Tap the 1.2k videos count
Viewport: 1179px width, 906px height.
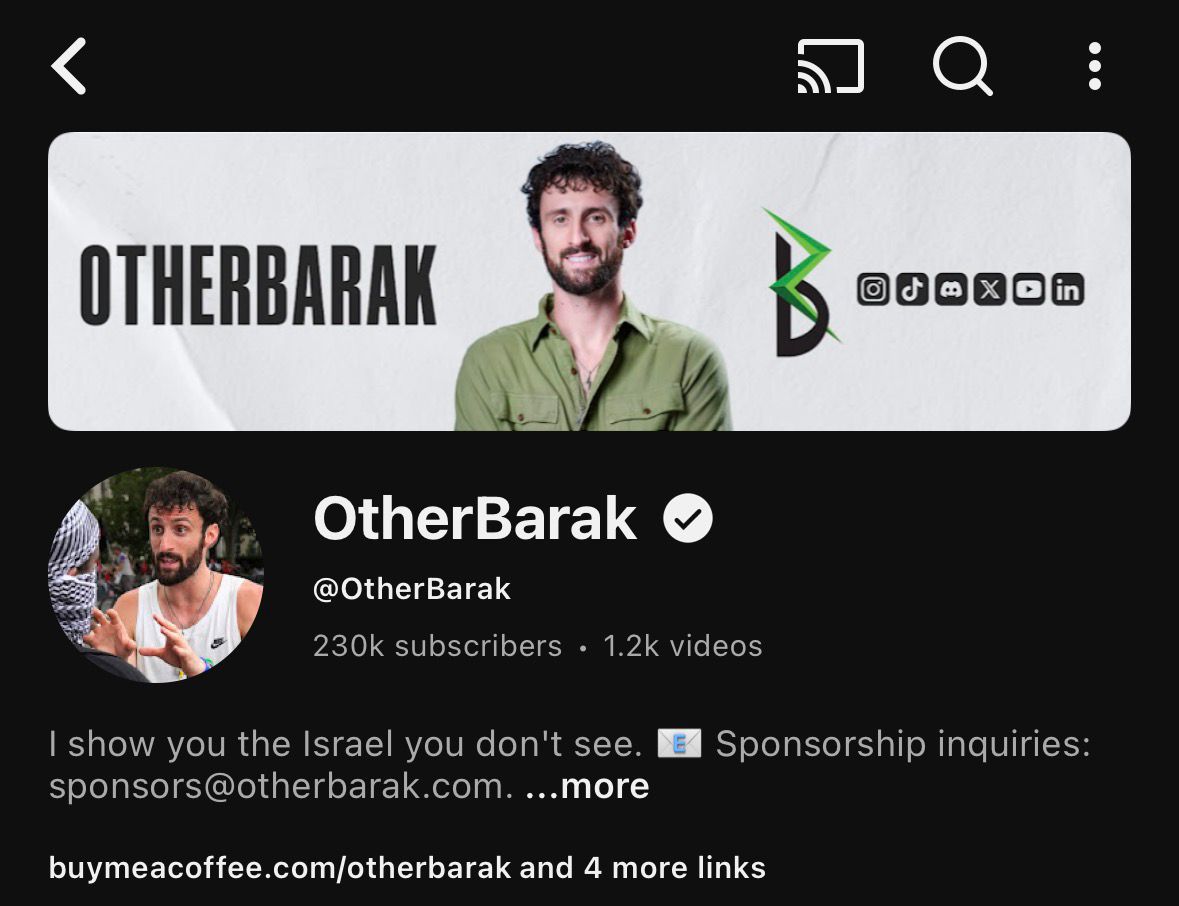683,646
